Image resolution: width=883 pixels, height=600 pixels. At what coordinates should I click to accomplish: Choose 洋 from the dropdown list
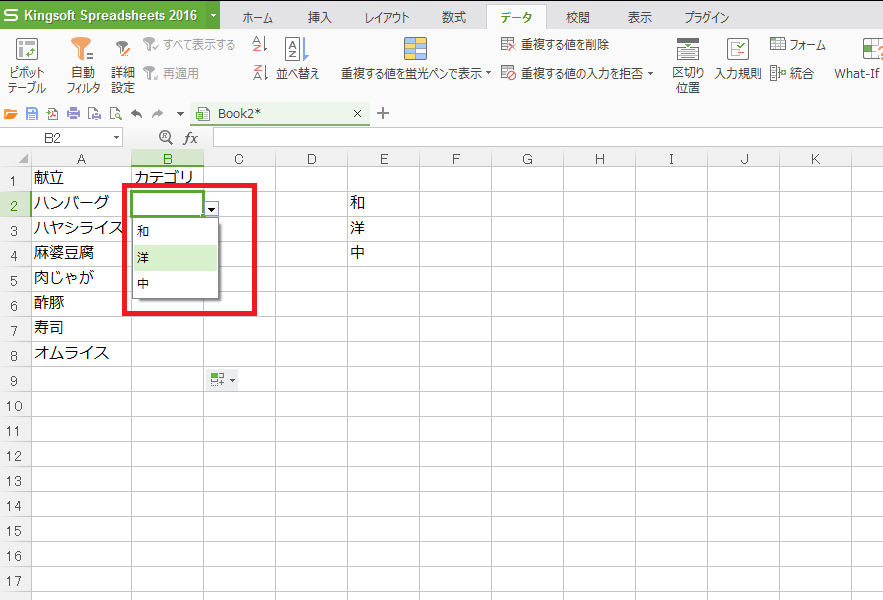[175, 257]
